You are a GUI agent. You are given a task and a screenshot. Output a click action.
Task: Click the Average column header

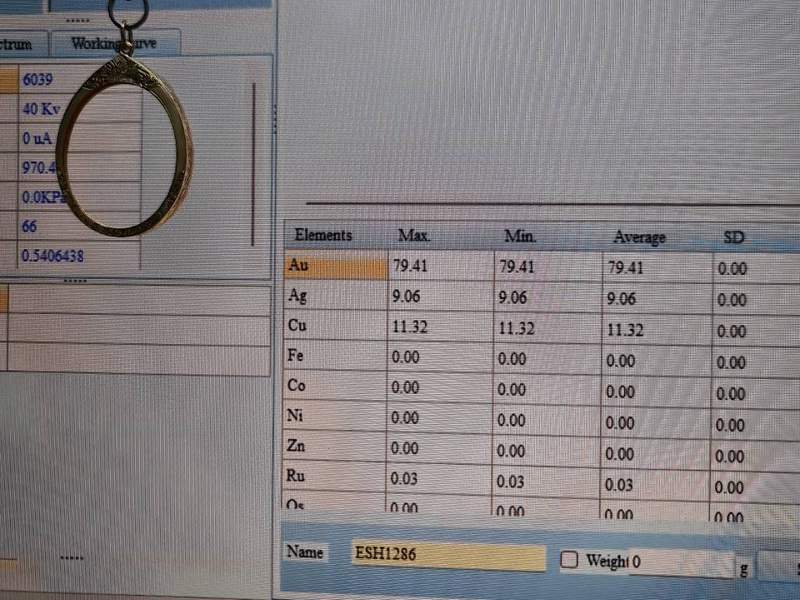click(639, 238)
